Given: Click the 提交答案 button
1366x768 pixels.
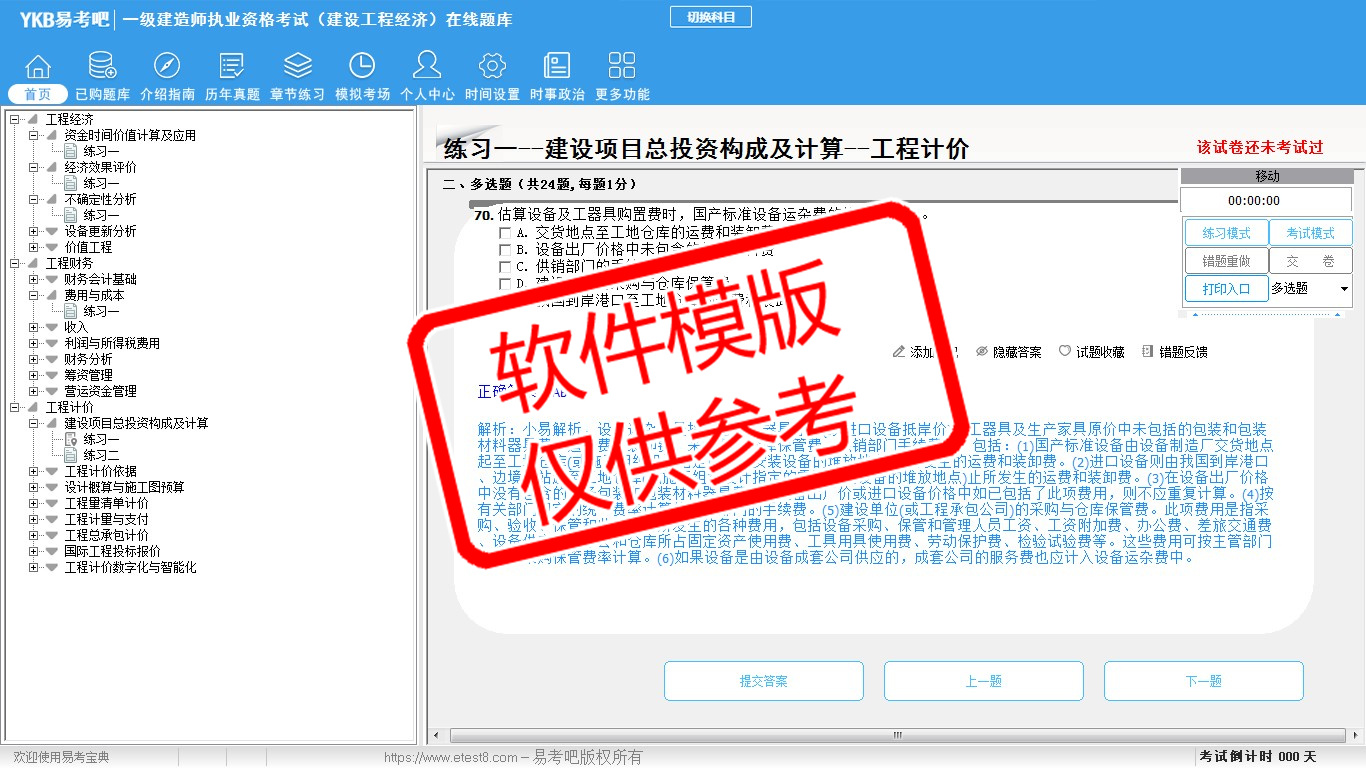Looking at the screenshot, I should (764, 681).
